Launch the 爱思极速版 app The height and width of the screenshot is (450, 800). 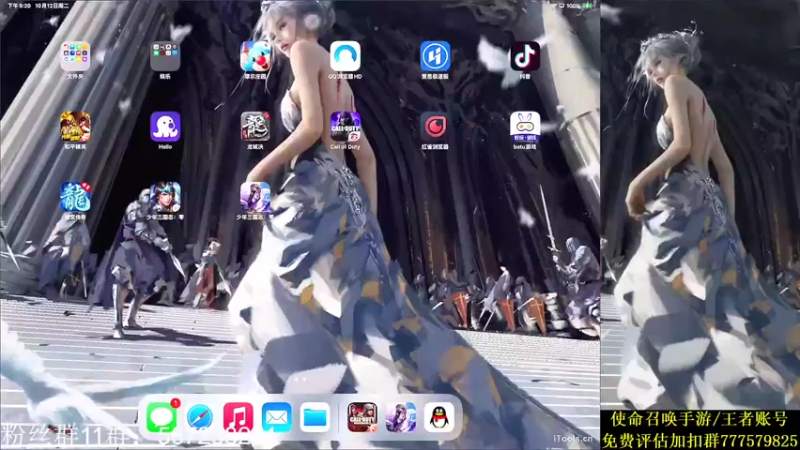pyautogui.click(x=435, y=56)
